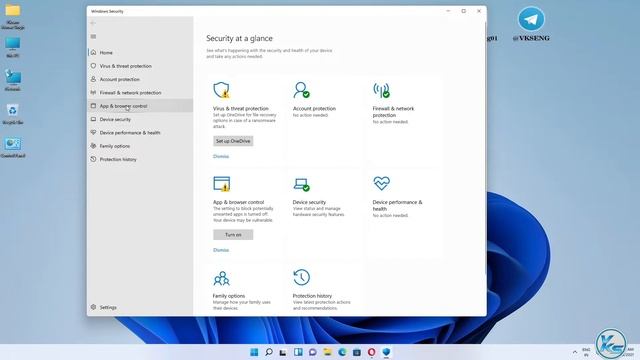Launch Opera browser from the taskbar
The height and width of the screenshot is (360, 640).
tap(371, 352)
